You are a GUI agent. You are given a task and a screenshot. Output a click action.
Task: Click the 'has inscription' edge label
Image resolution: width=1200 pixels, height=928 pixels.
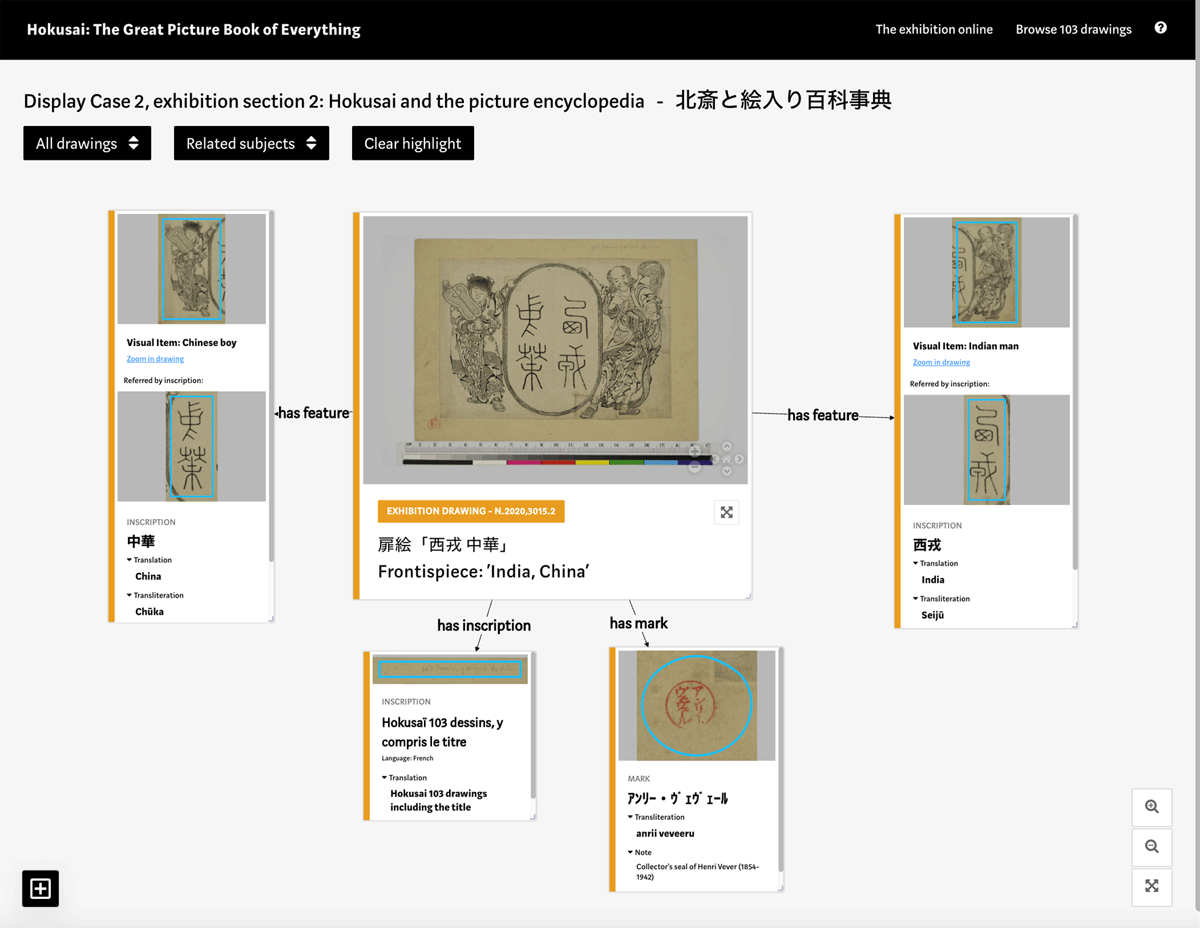(x=484, y=625)
